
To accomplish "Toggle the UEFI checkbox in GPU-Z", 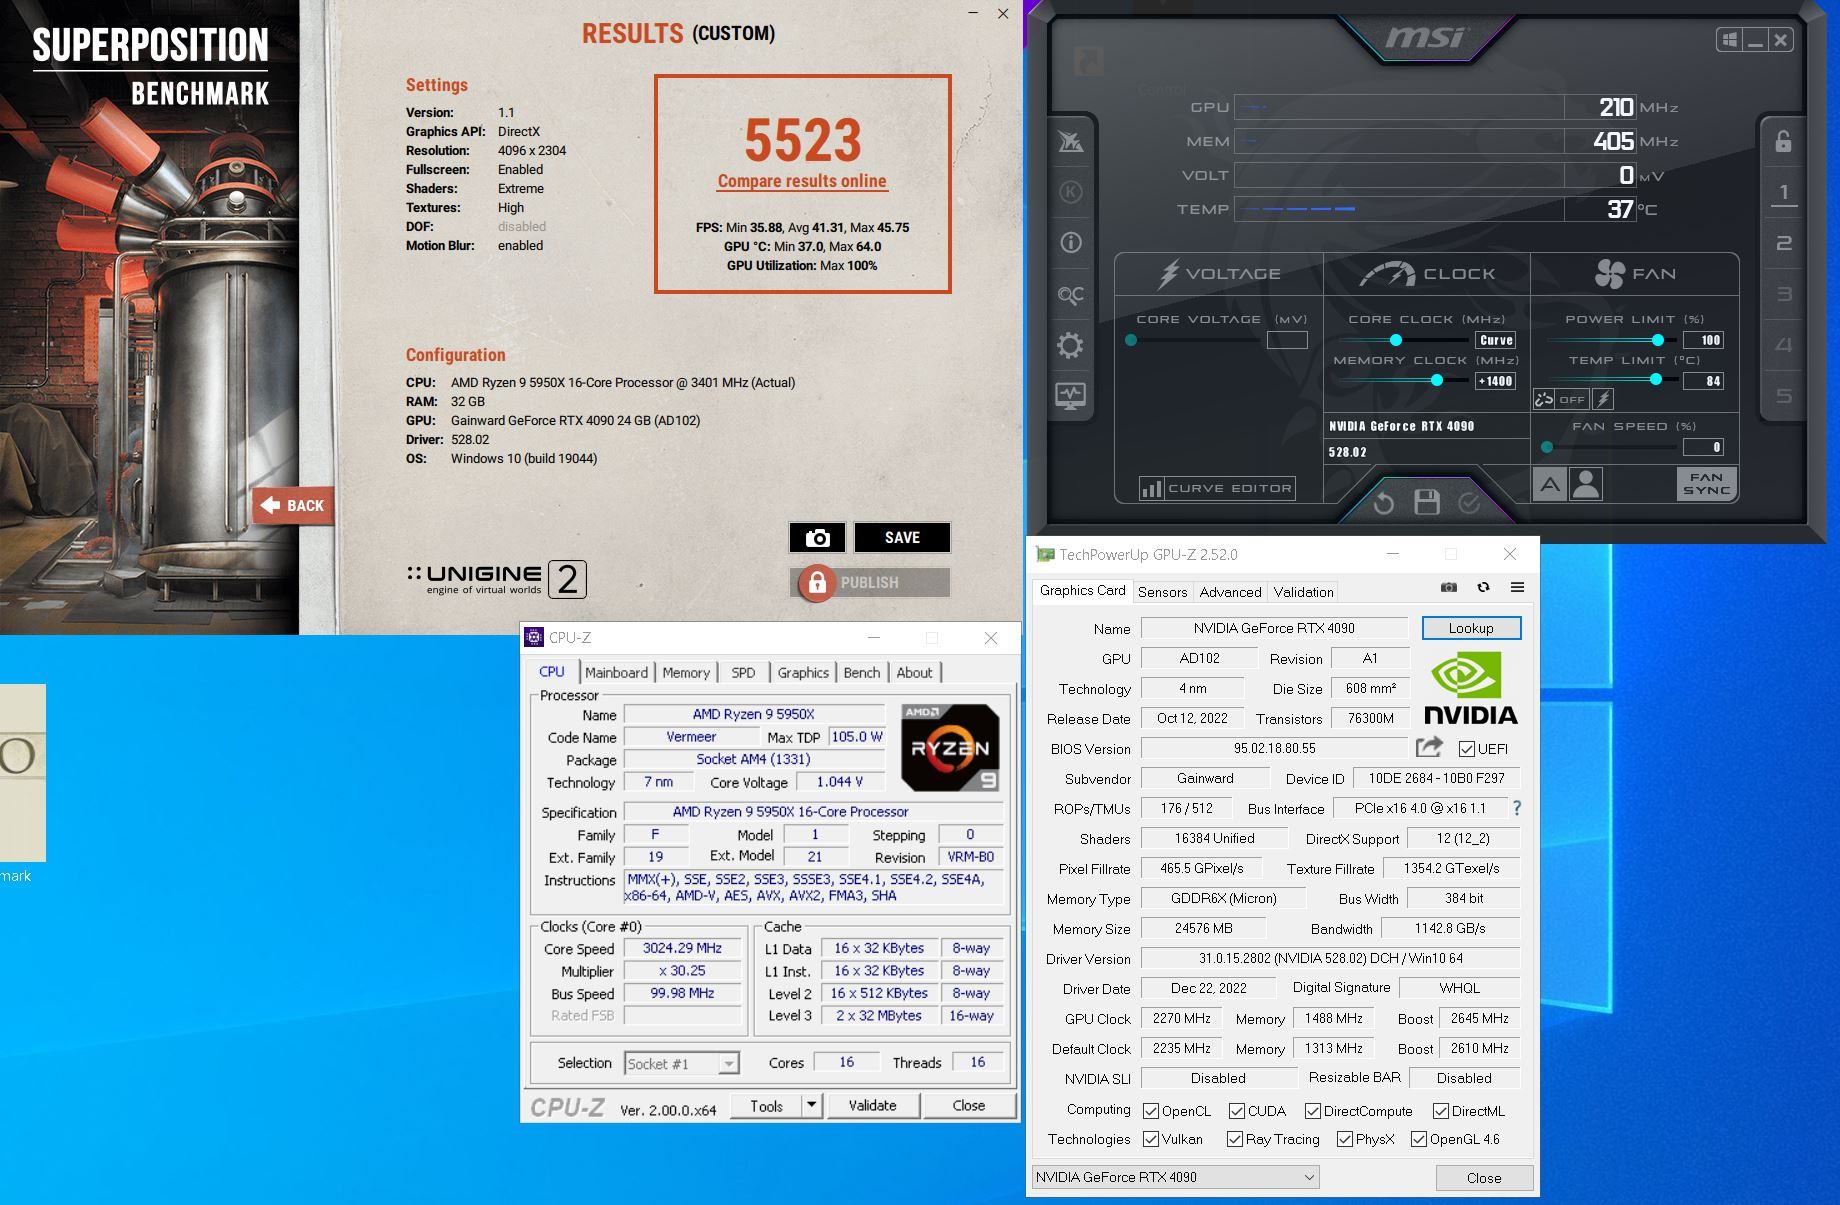I will coord(1466,749).
